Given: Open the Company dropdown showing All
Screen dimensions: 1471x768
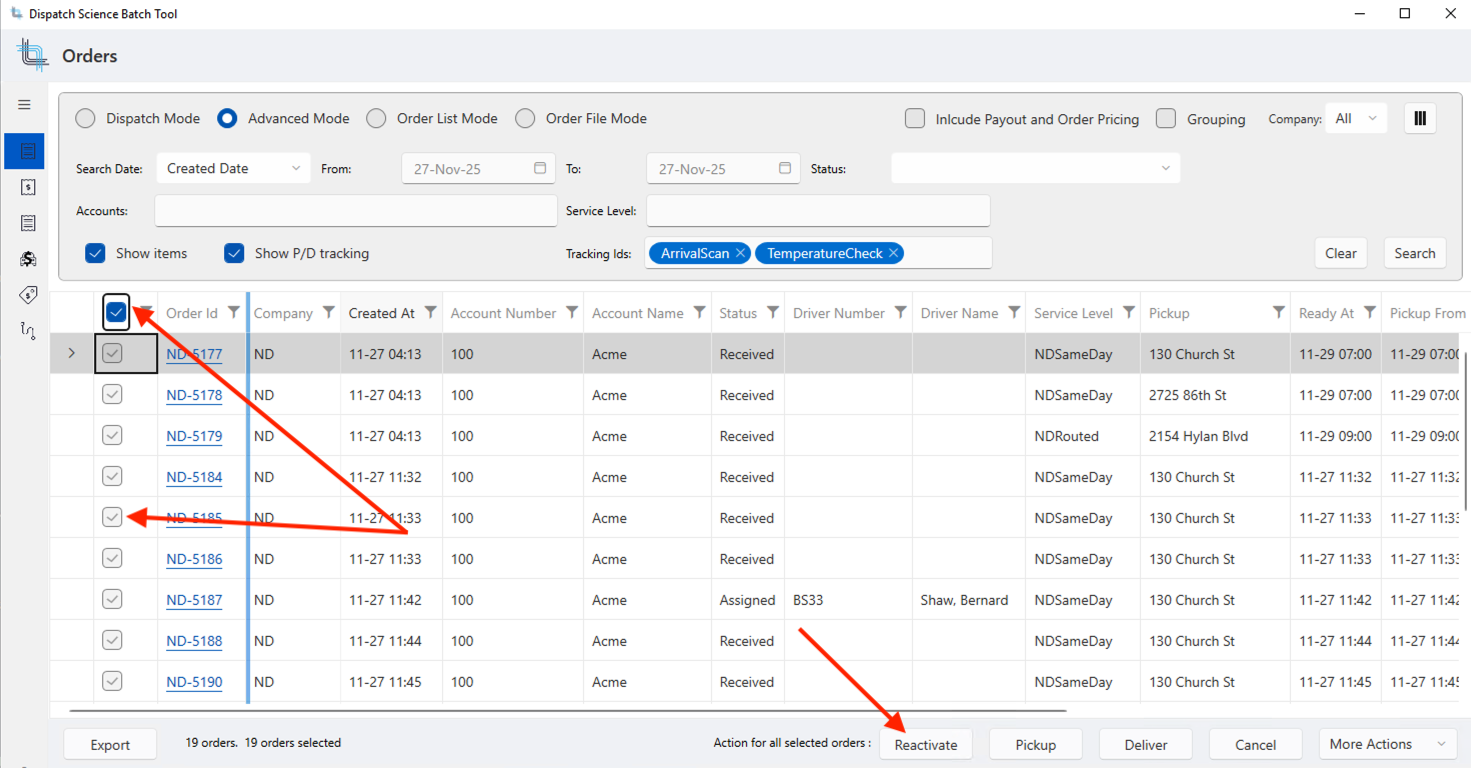Looking at the screenshot, I should click(1356, 118).
